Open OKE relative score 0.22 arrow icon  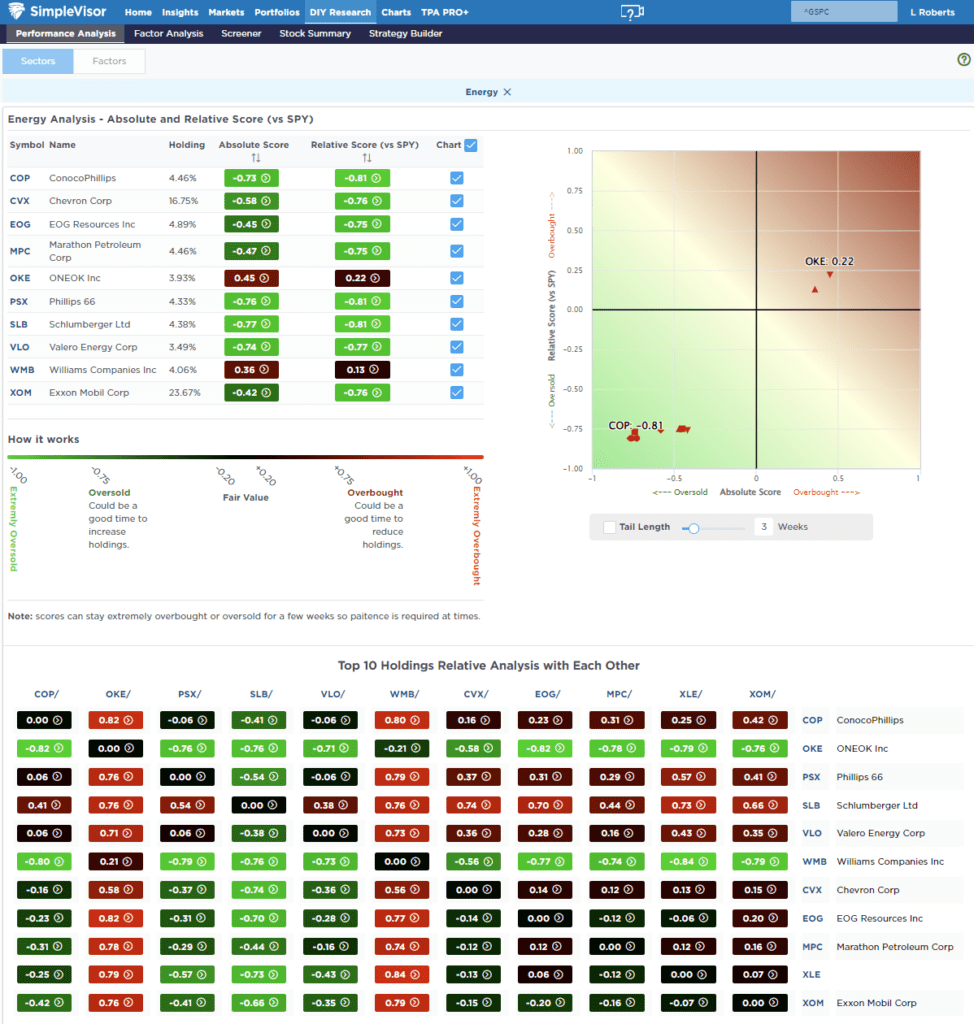point(375,278)
